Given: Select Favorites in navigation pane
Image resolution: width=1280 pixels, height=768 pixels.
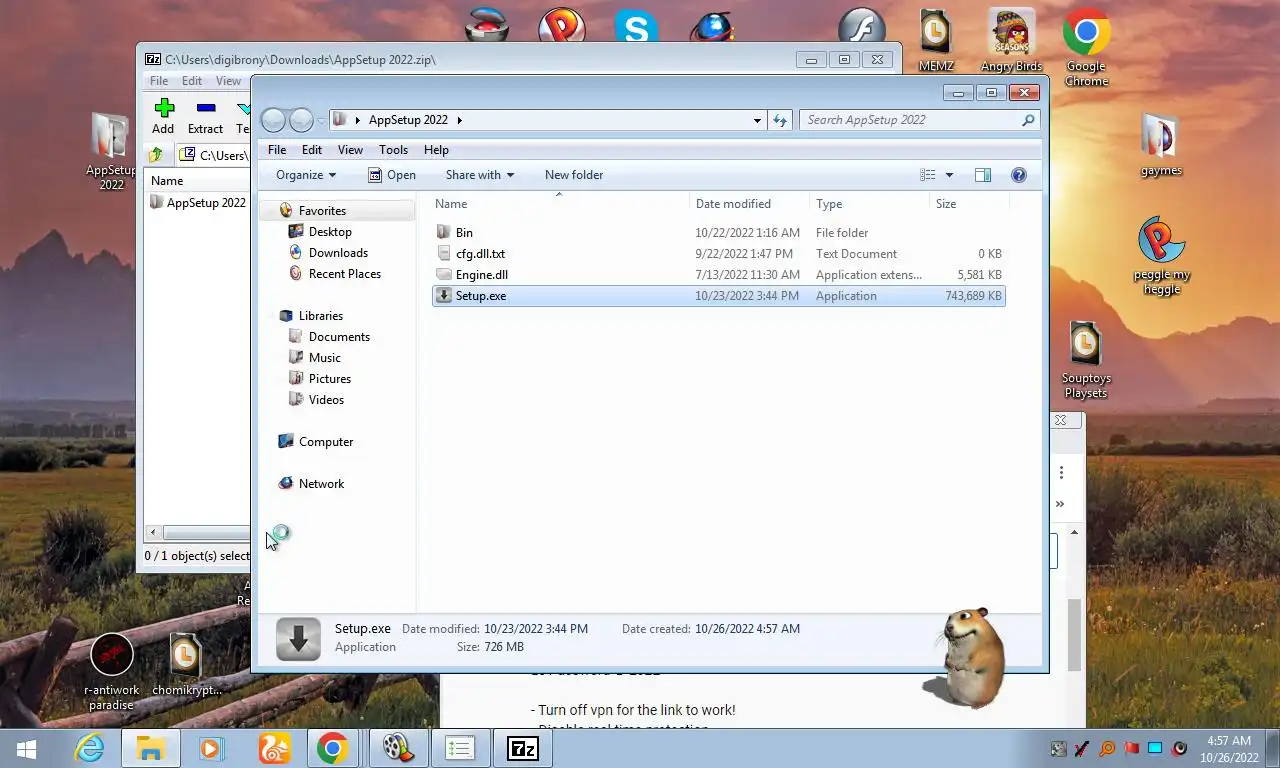Looking at the screenshot, I should [322, 211].
